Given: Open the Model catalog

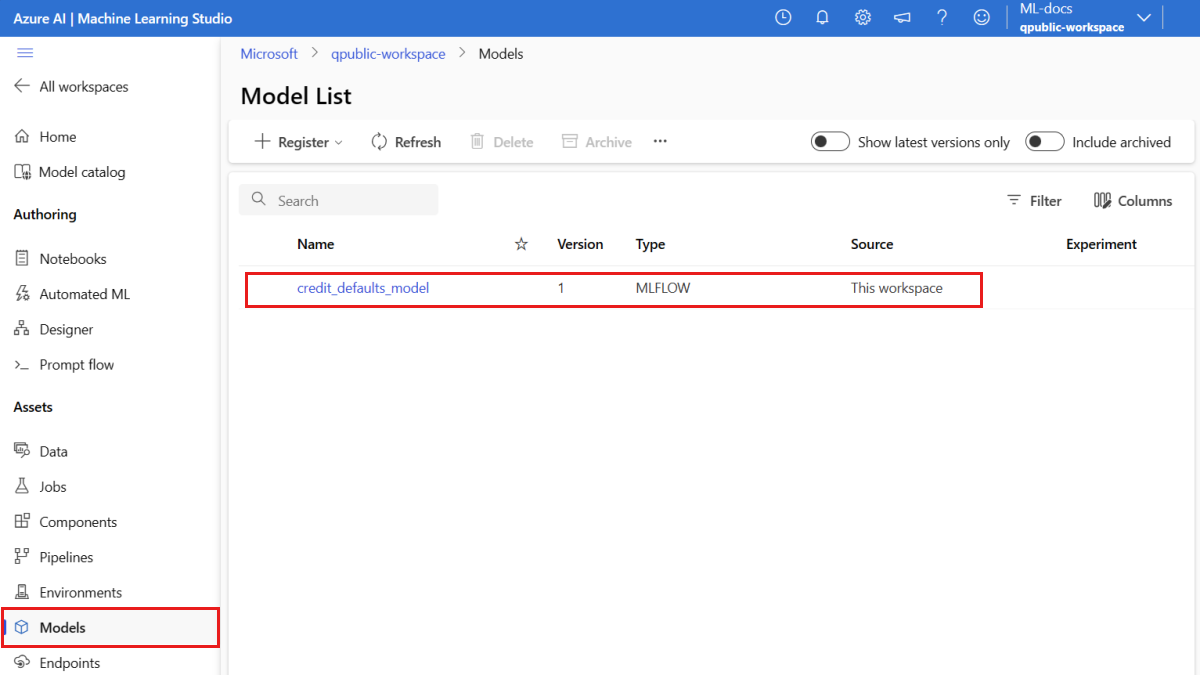Looking at the screenshot, I should click(x=81, y=171).
